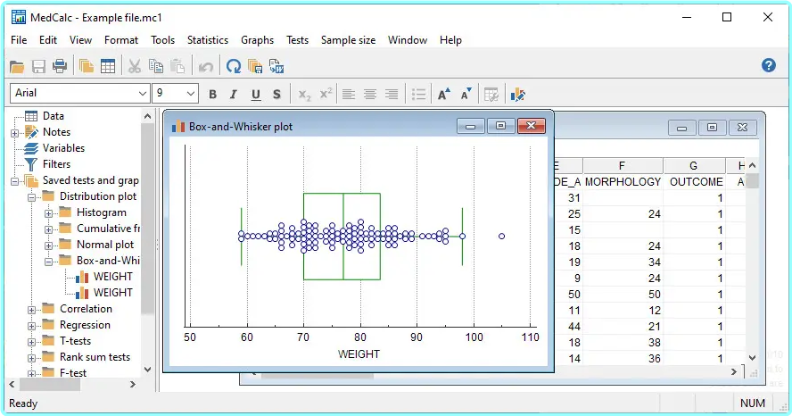Click the graph format paintbrush icon
Screen dimensions: 792x416
518,94
